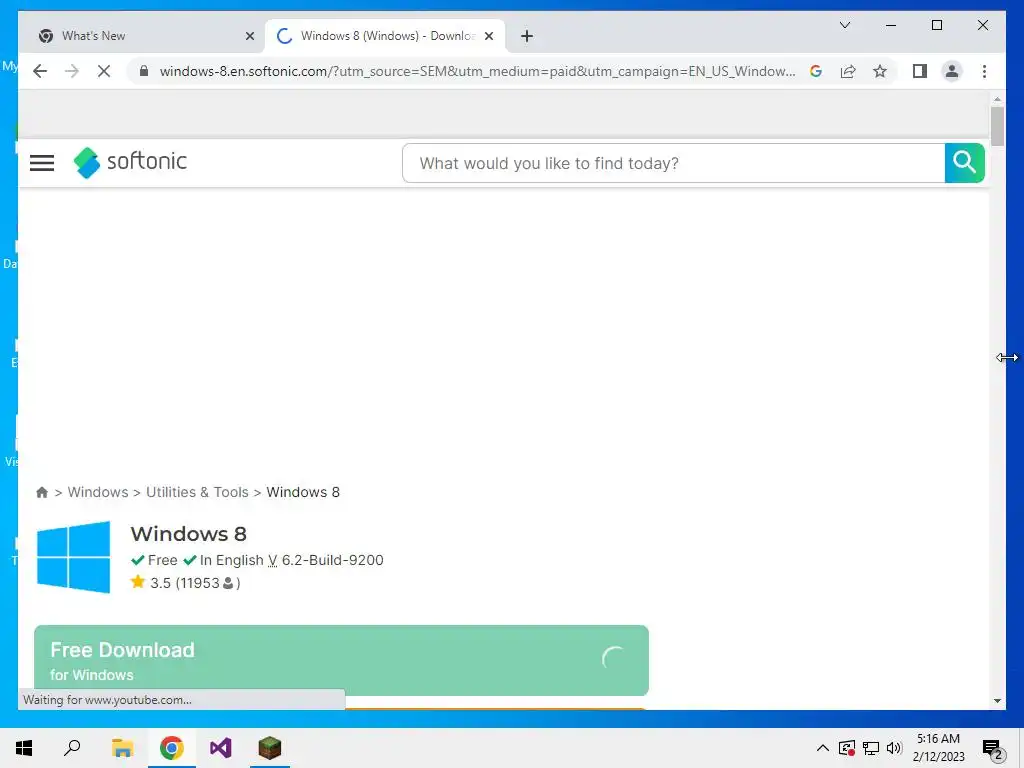The image size is (1024, 768).
Task: Open the Windows Start menu
Action: (x=24, y=748)
